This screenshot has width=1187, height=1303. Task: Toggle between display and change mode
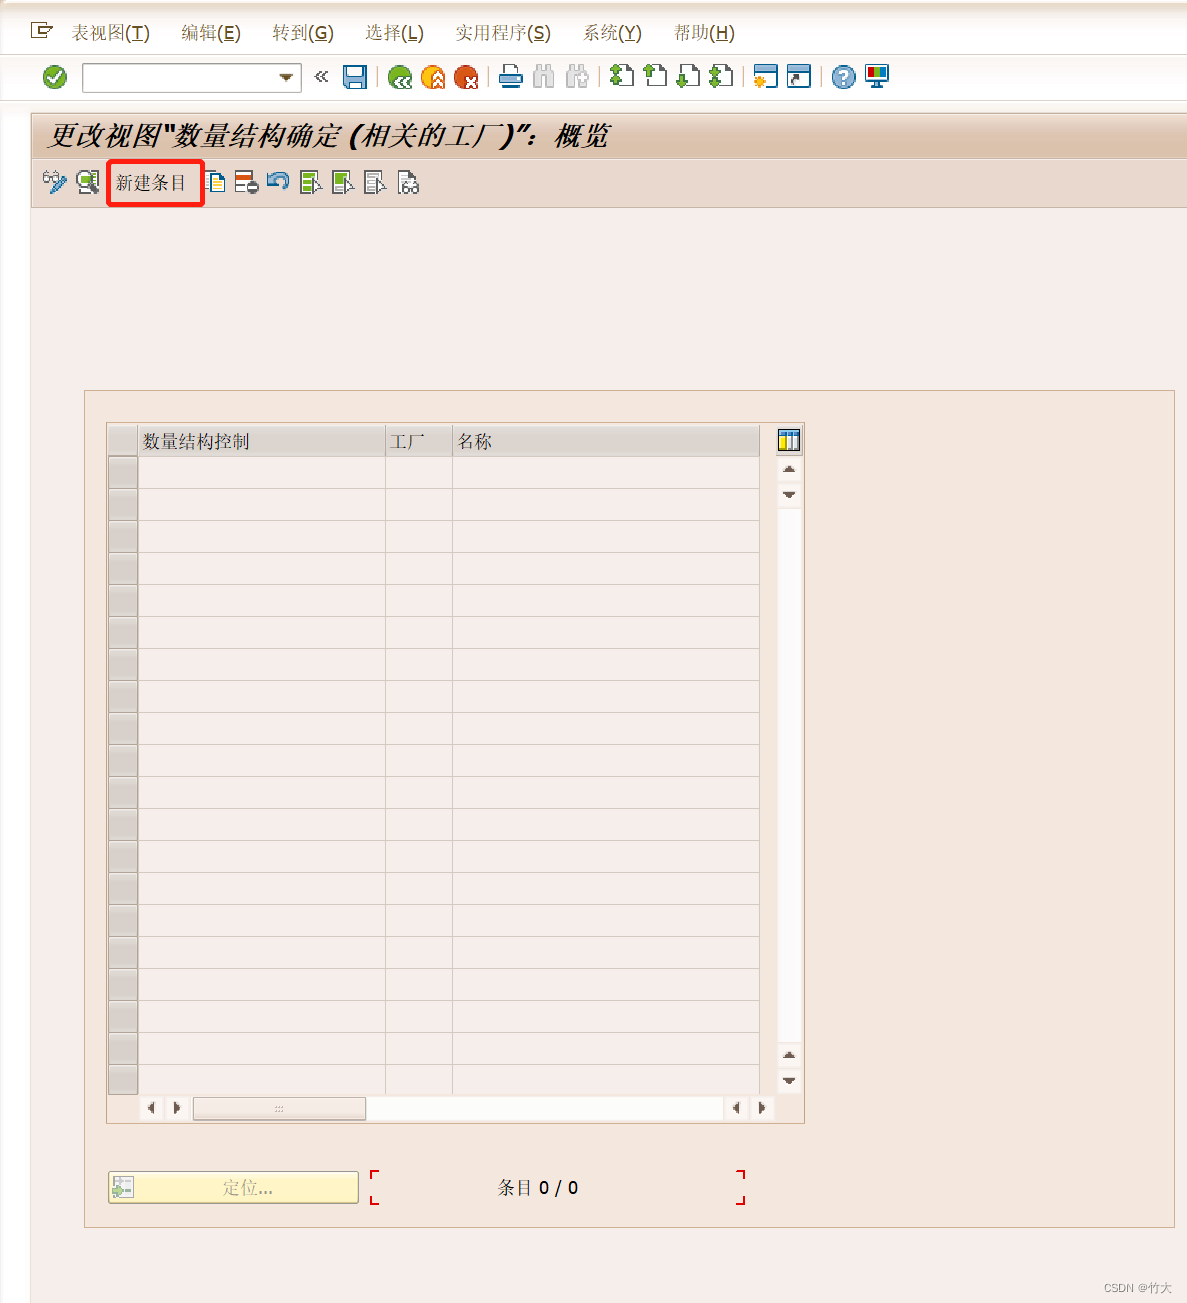(55, 182)
